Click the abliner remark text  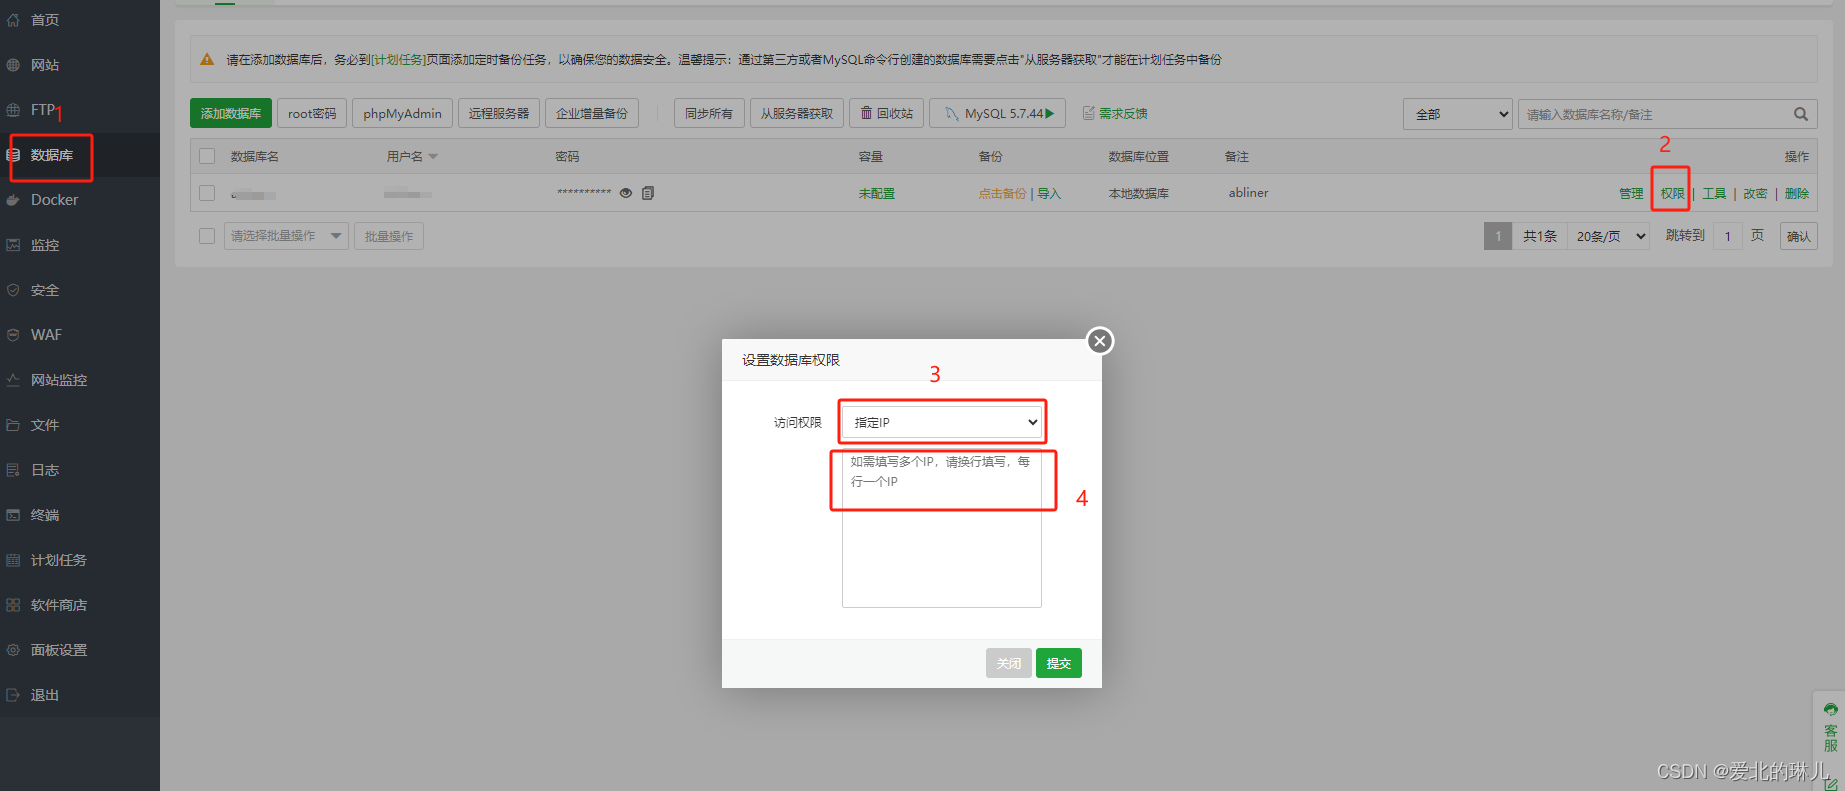tap(1248, 193)
